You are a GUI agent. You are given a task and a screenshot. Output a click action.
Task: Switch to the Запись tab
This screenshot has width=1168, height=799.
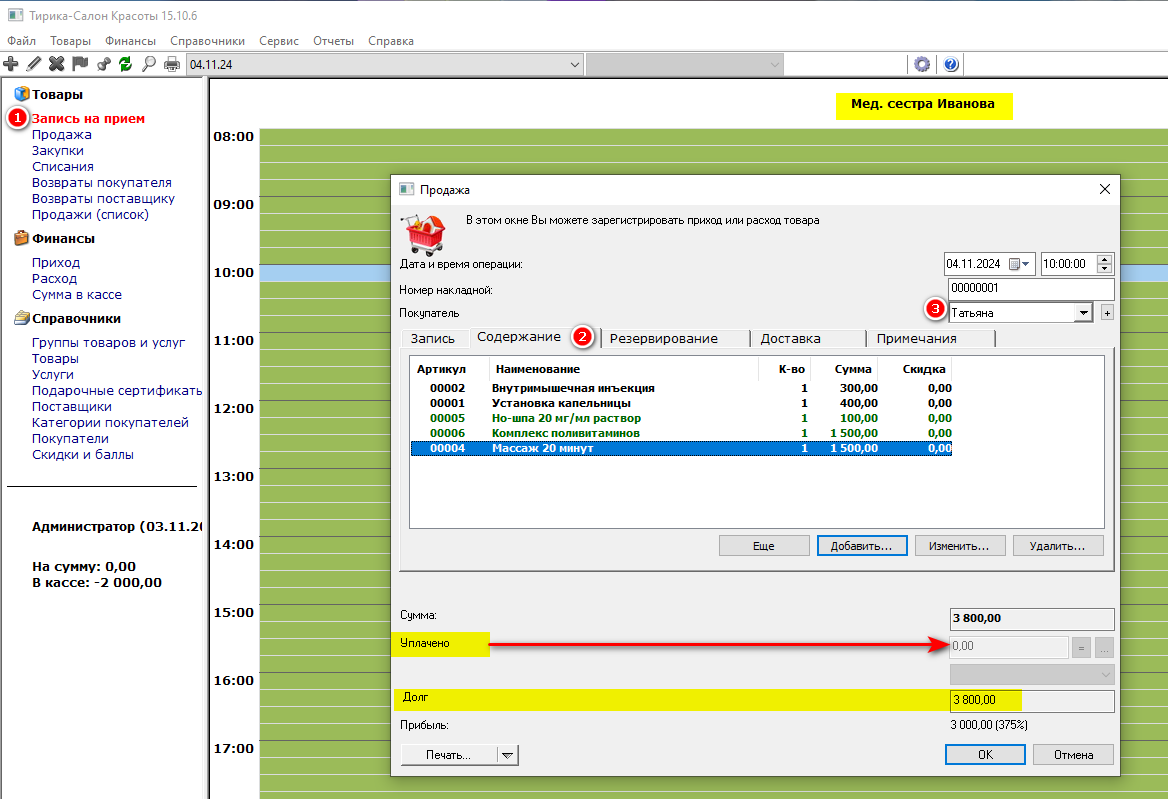coord(433,338)
